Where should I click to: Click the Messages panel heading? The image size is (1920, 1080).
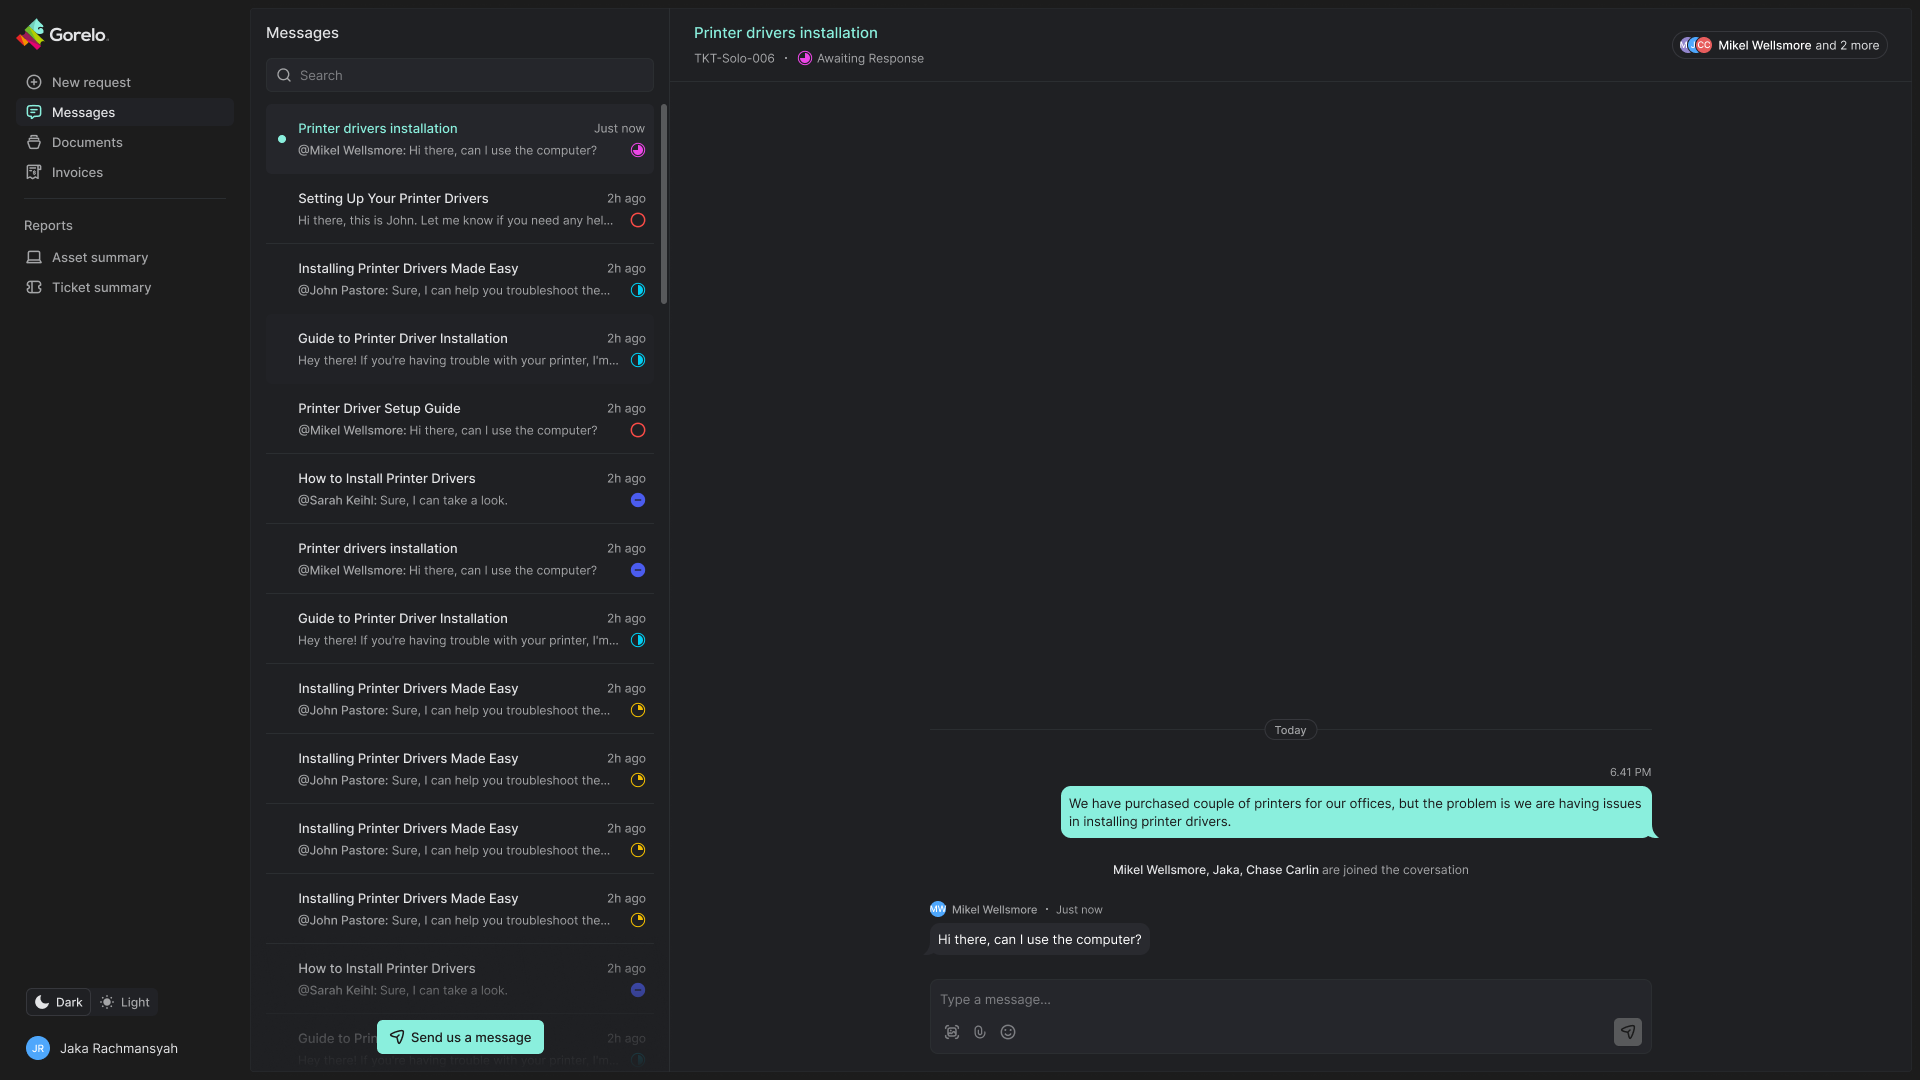(302, 33)
